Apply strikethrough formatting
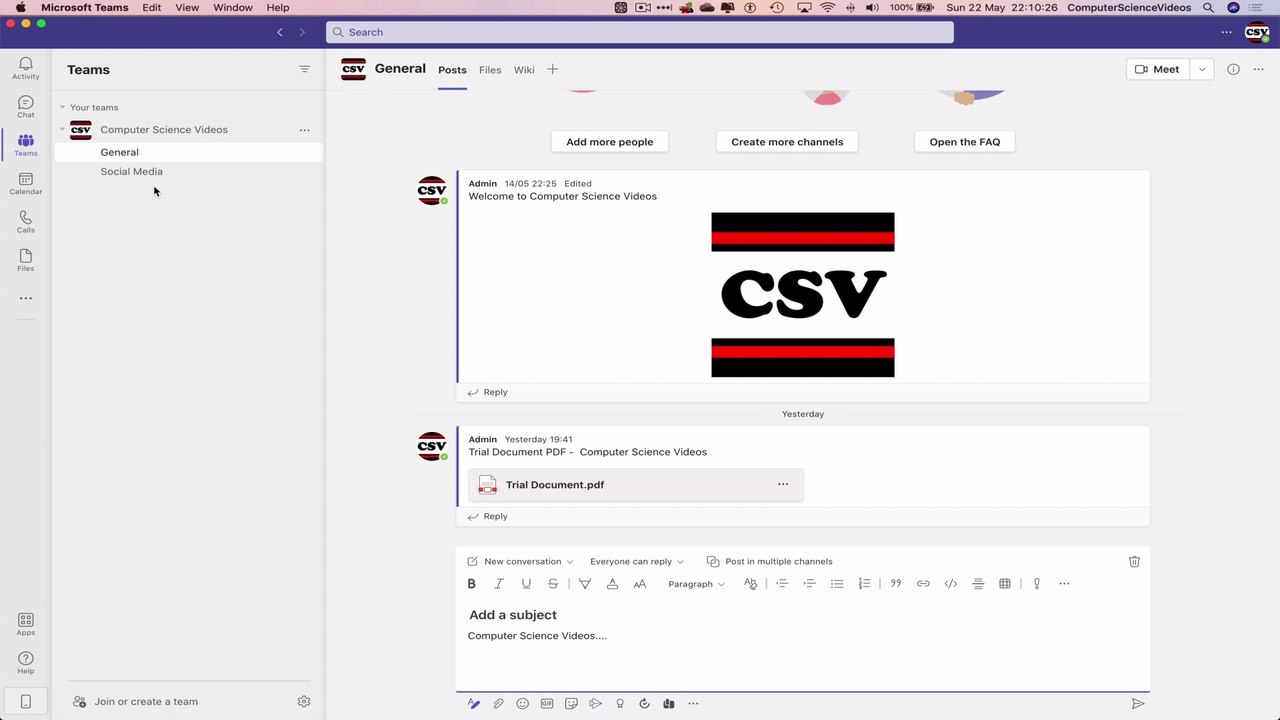Screen dimensions: 1280x720 tap(553, 584)
